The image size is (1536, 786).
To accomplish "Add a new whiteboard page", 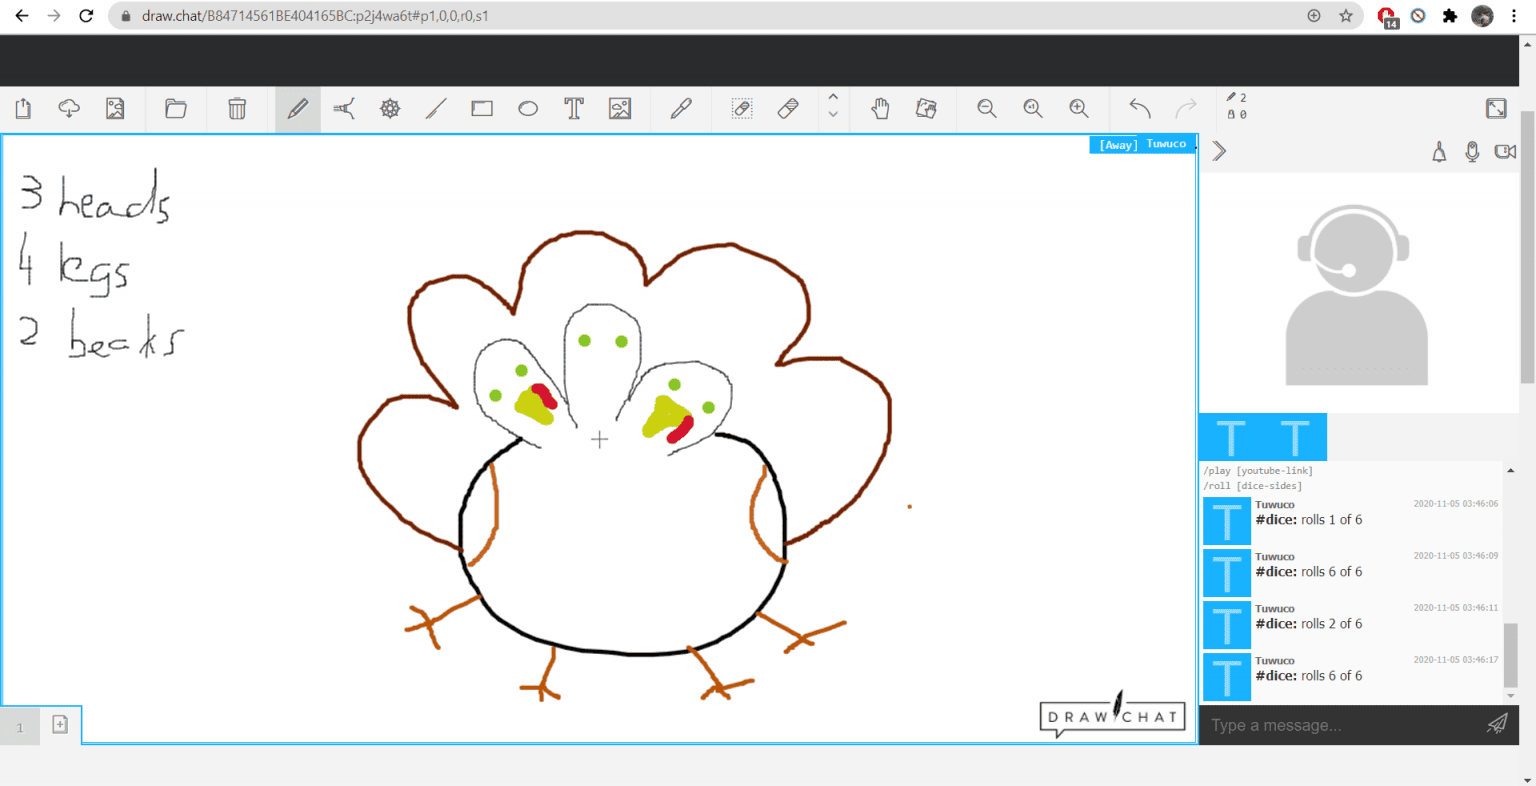I will pyautogui.click(x=59, y=725).
